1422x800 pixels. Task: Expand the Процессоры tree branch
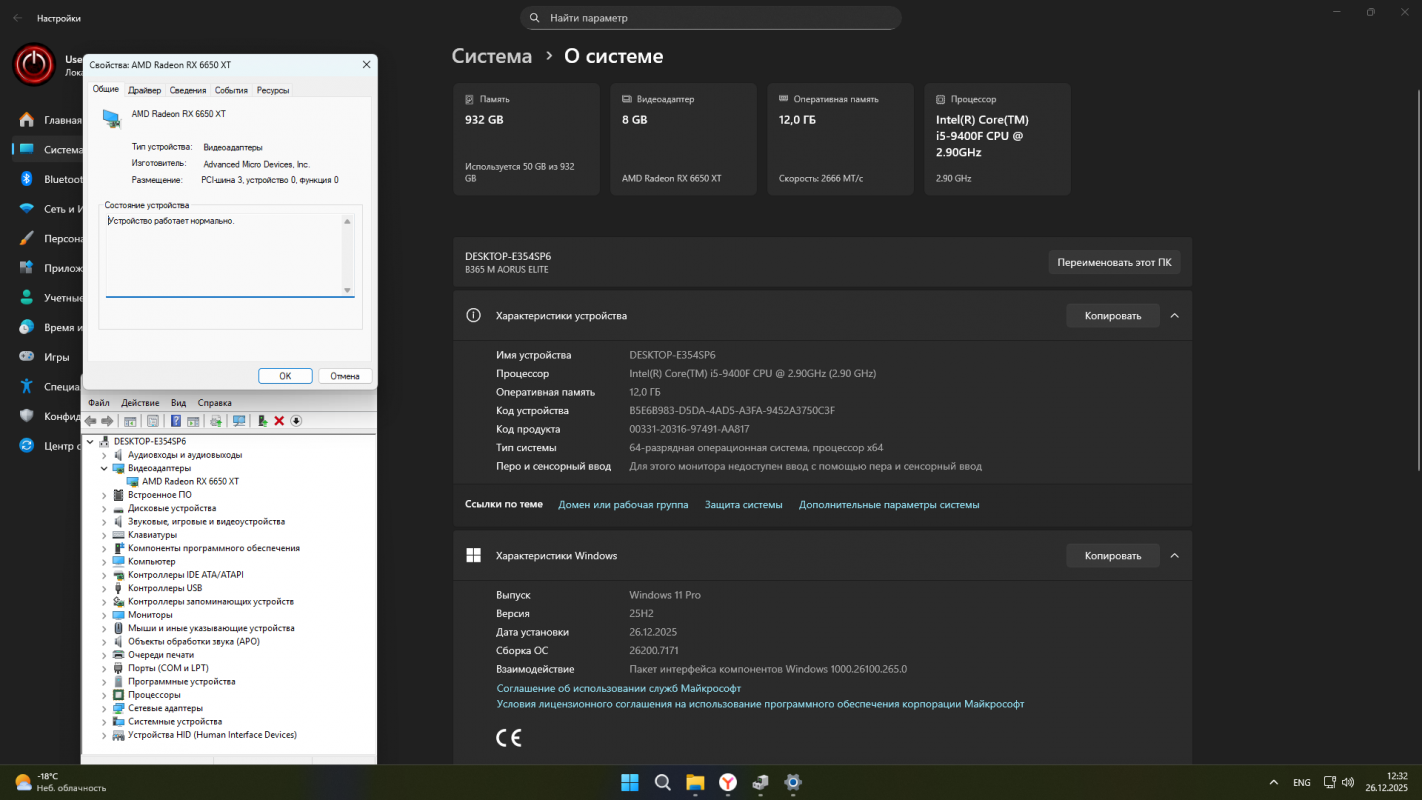[104, 694]
